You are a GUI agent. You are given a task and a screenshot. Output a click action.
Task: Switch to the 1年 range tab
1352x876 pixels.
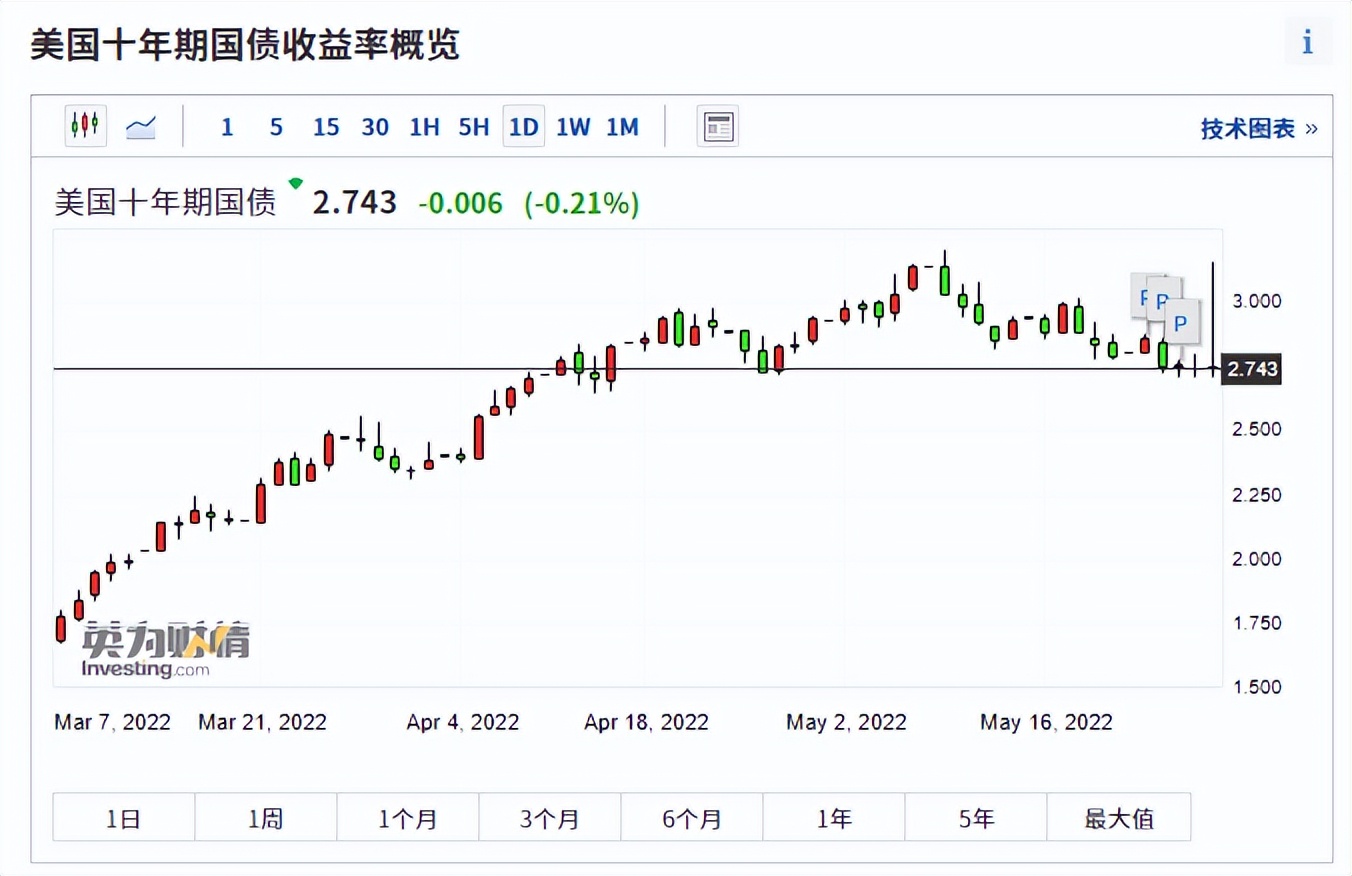point(834,817)
